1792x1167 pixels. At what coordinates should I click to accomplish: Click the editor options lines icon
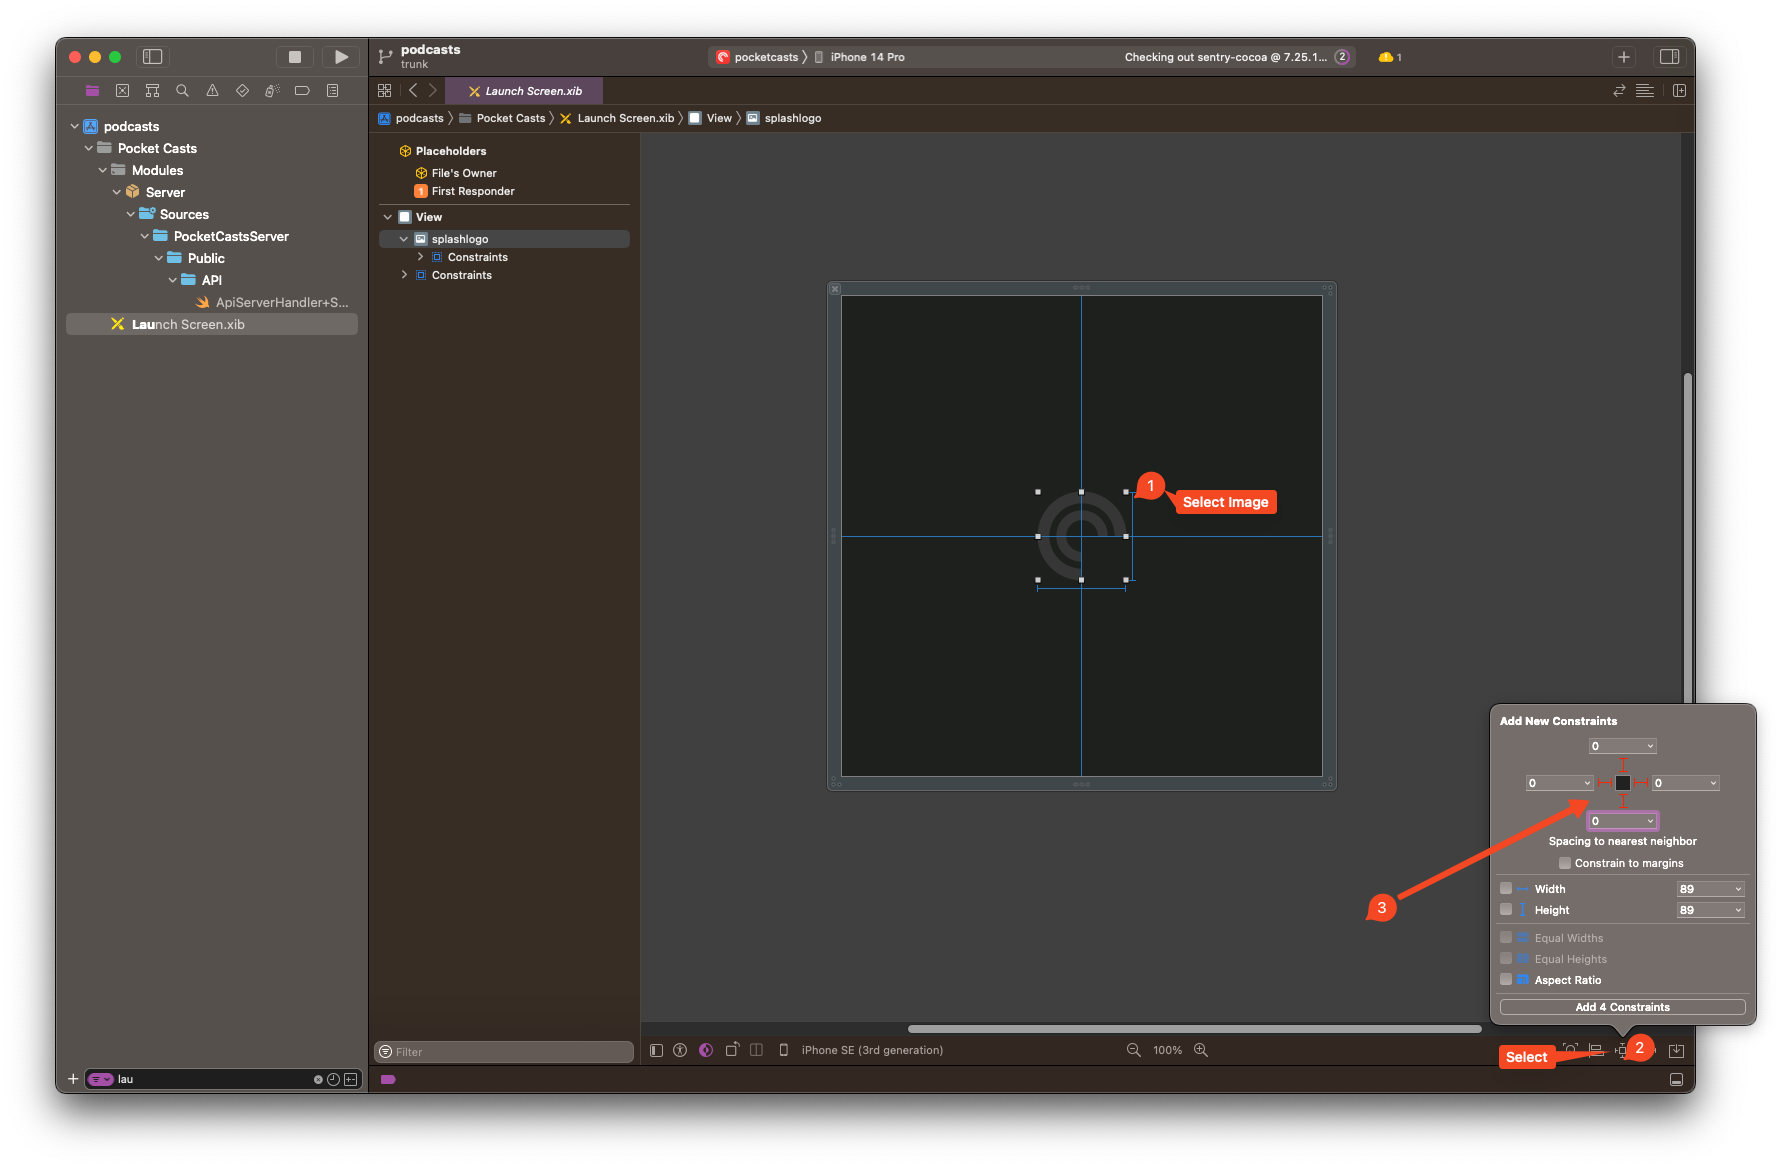tap(1645, 91)
